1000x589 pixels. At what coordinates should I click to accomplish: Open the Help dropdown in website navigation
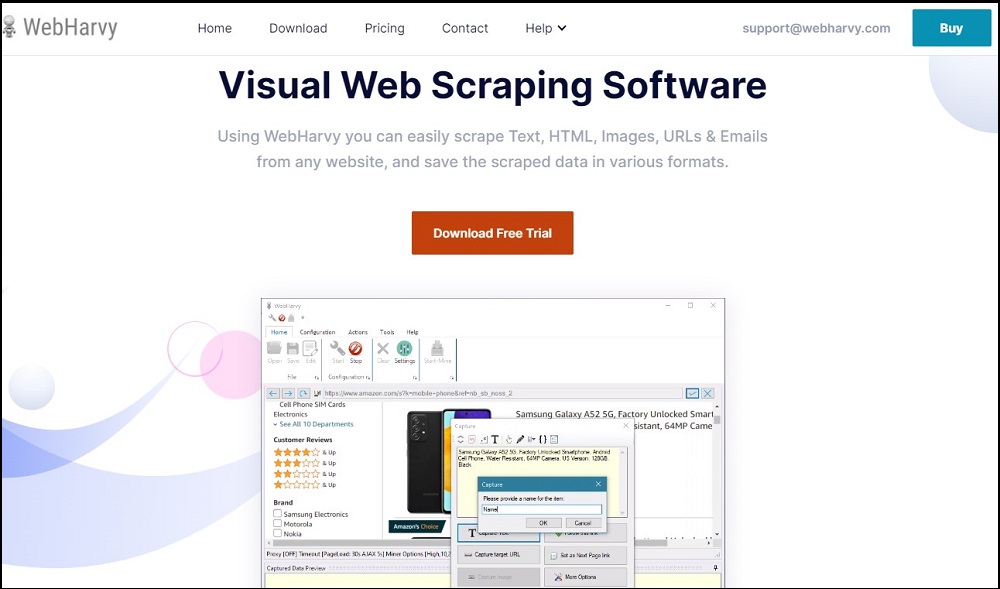pyautogui.click(x=546, y=28)
